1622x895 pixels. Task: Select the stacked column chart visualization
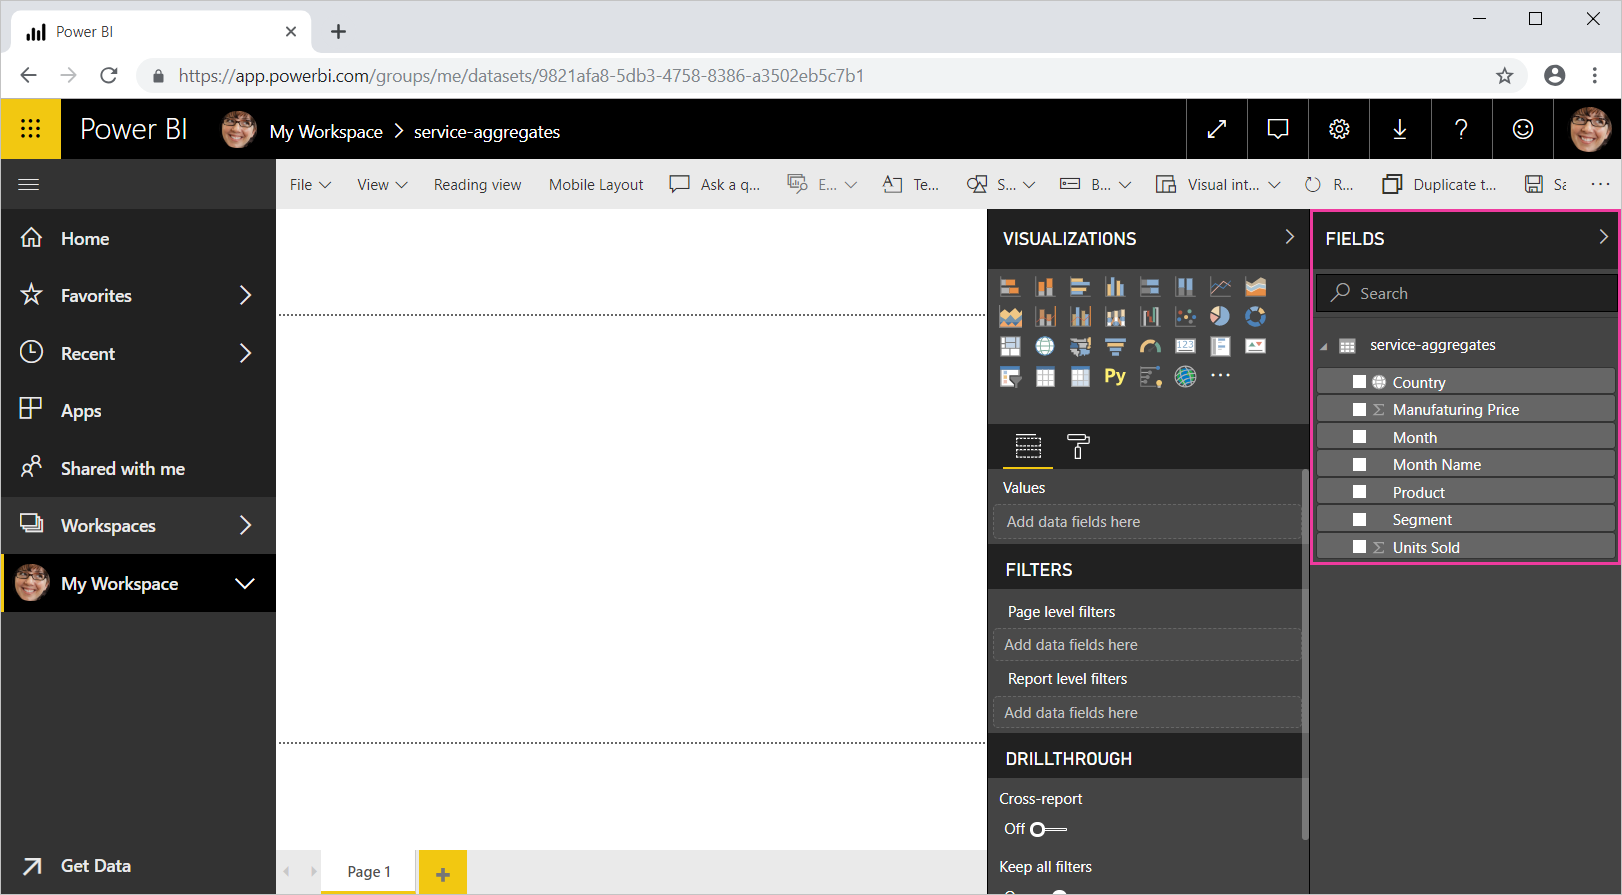pyautogui.click(x=1045, y=287)
